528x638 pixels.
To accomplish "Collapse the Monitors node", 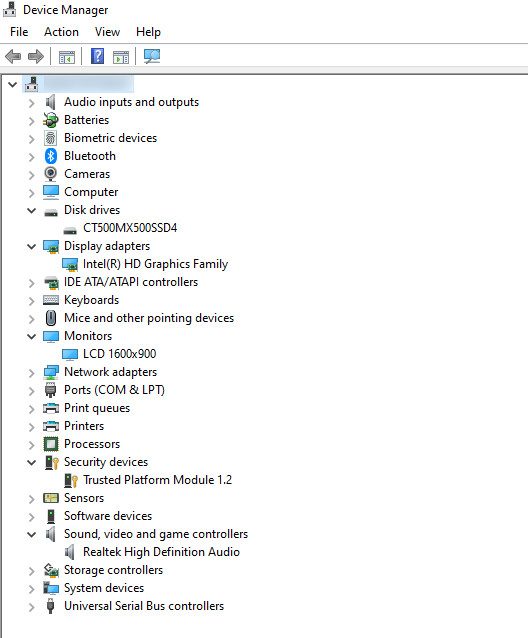I will [32, 336].
